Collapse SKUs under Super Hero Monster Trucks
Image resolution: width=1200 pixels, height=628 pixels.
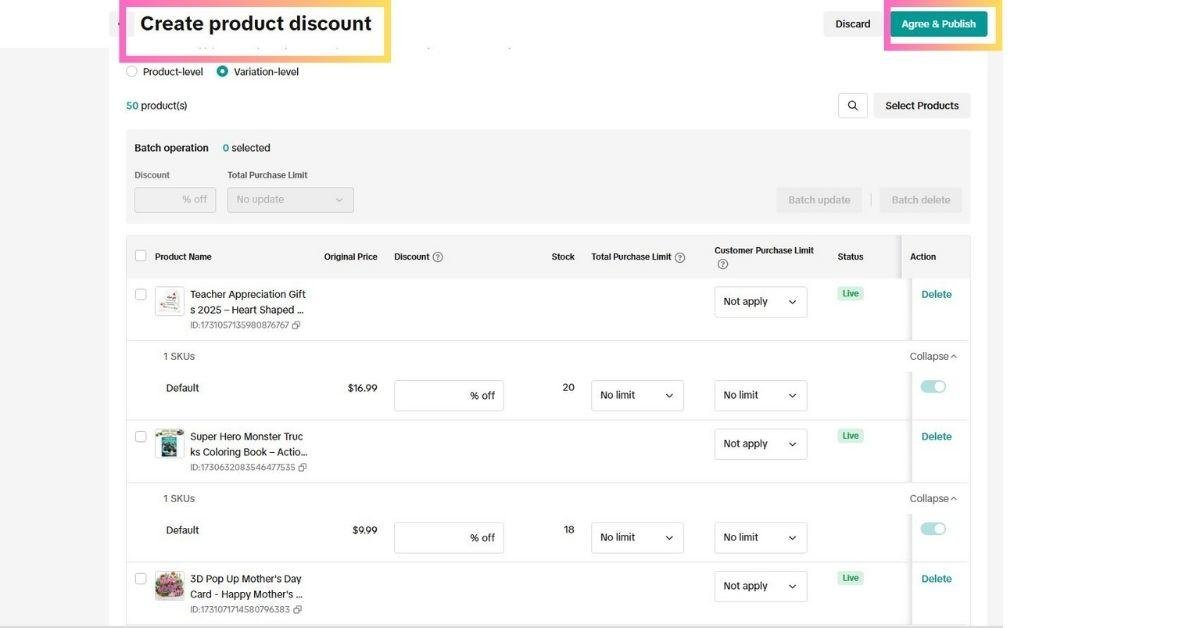point(933,498)
